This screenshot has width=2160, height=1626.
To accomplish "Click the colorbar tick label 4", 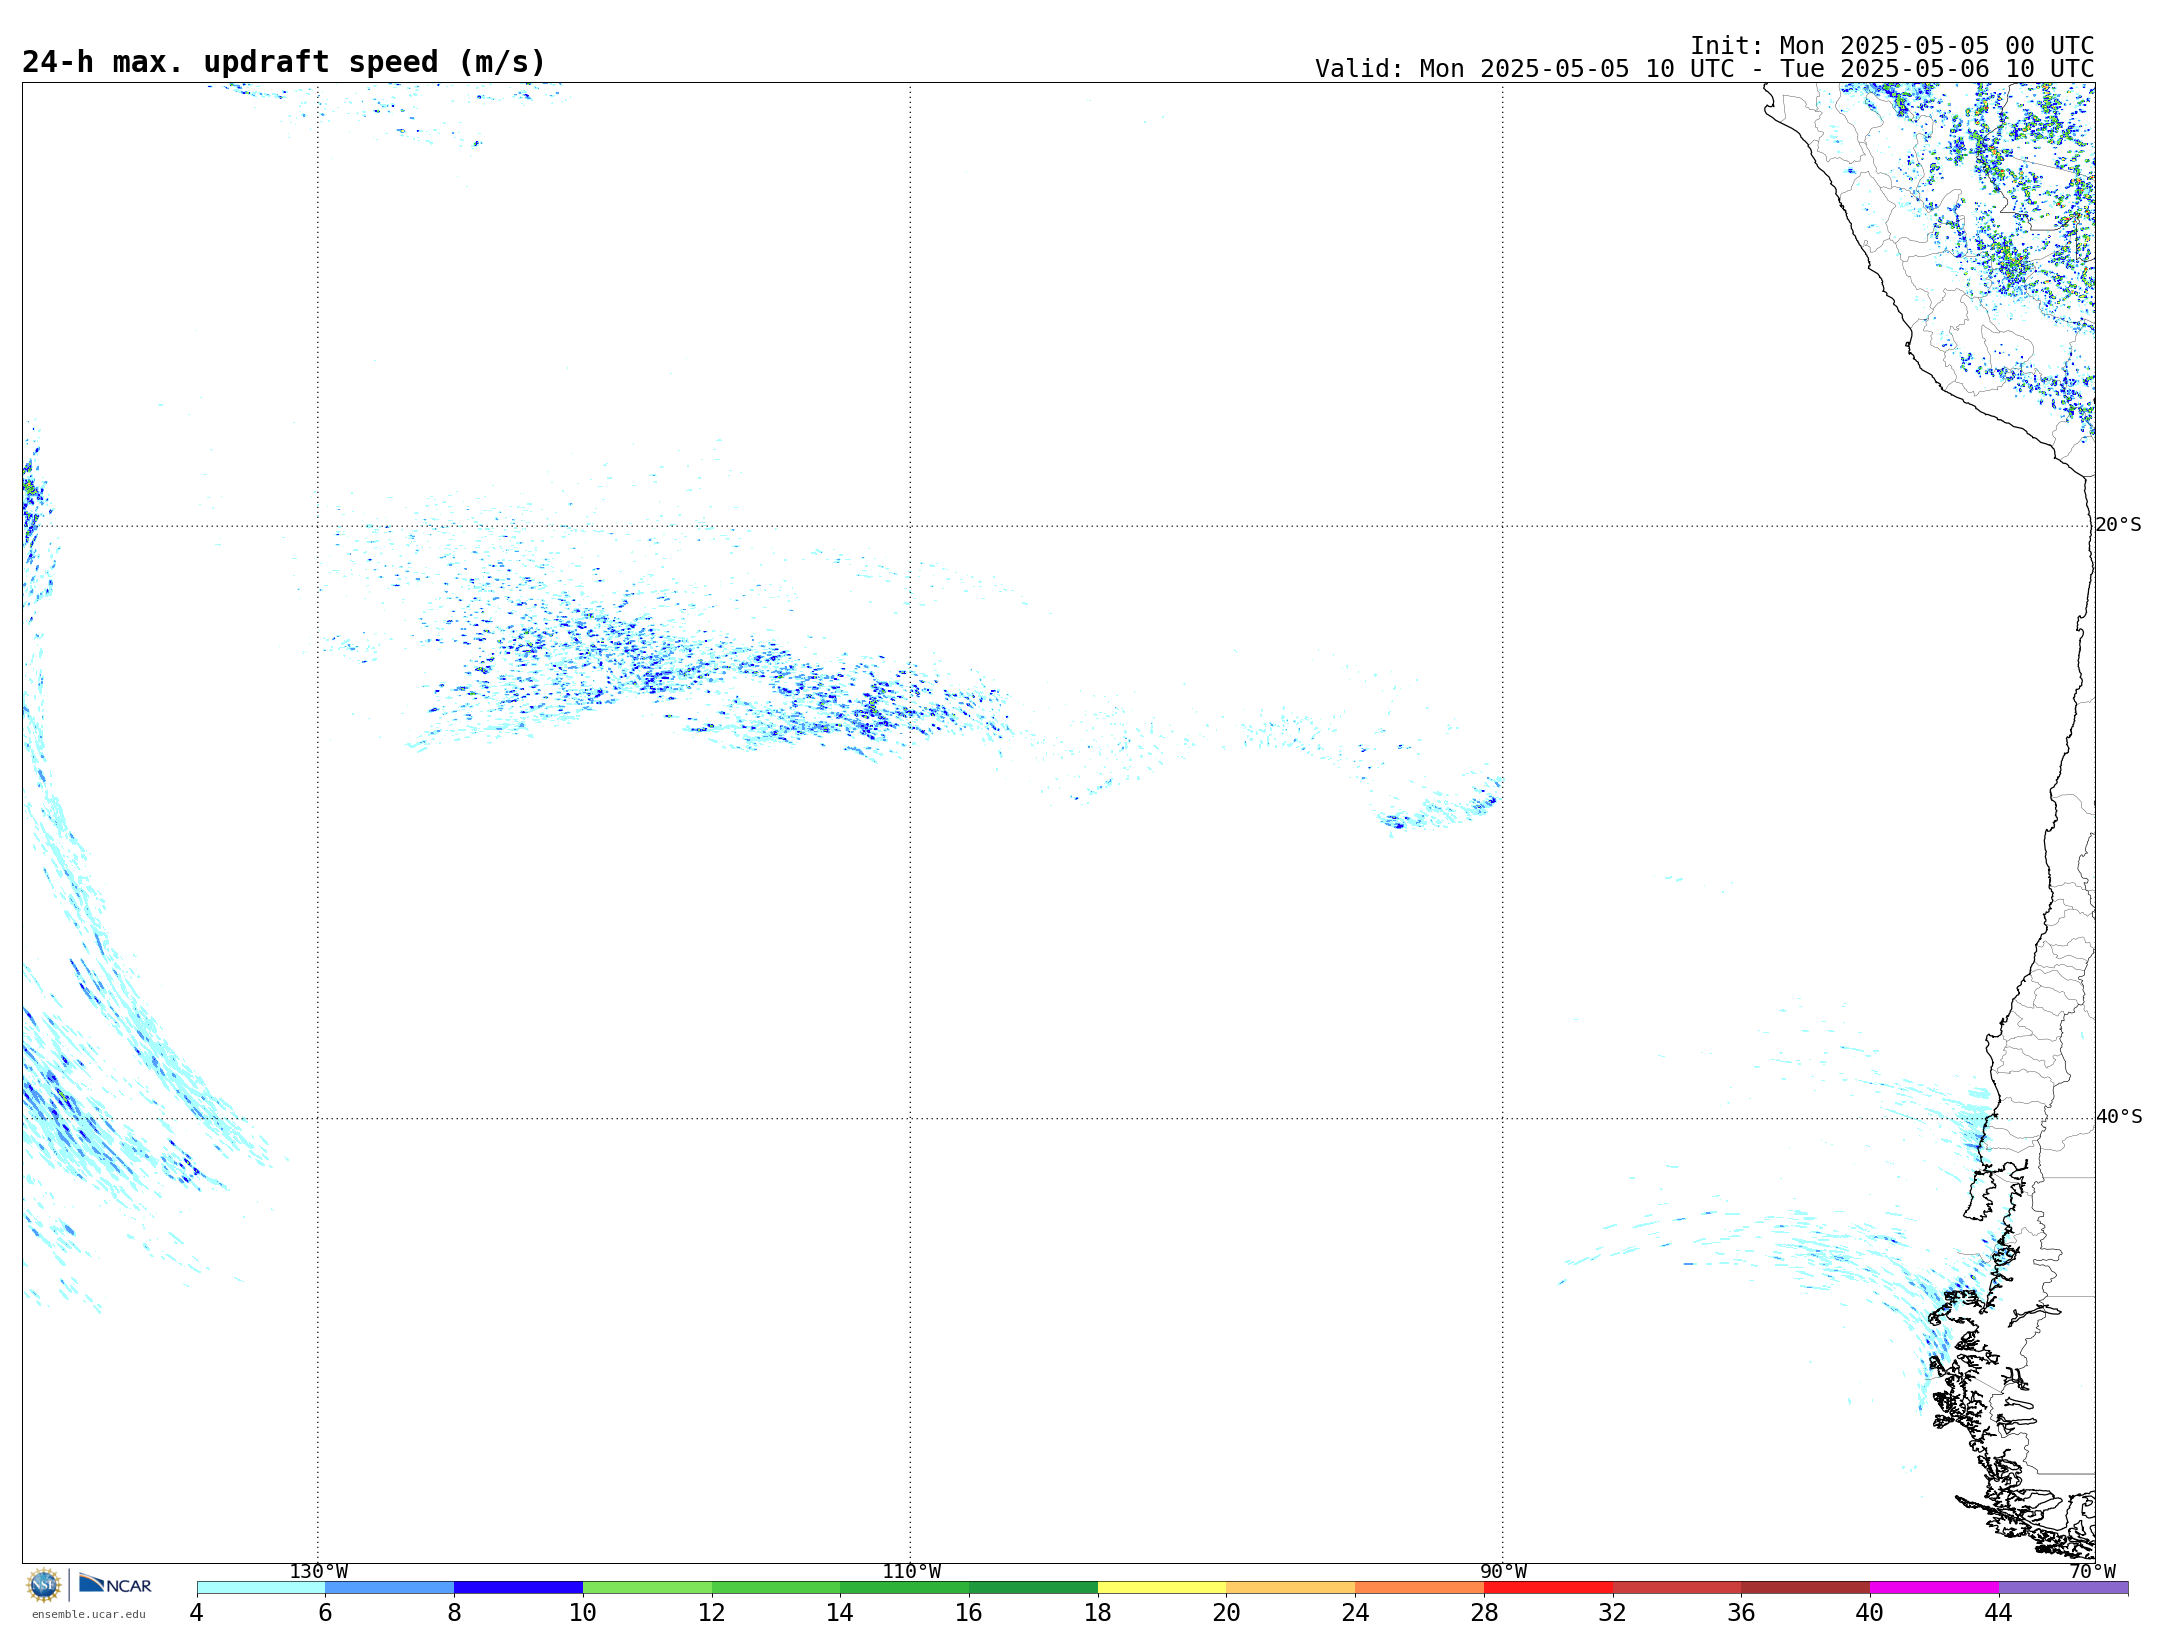I will pyautogui.click(x=196, y=1612).
